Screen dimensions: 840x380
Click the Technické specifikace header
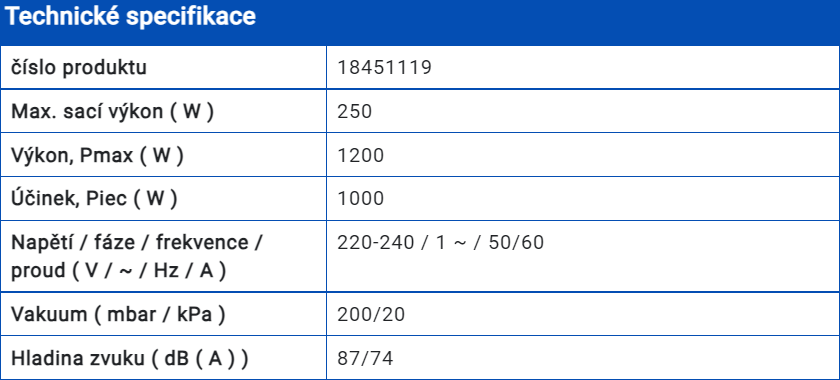420,23
